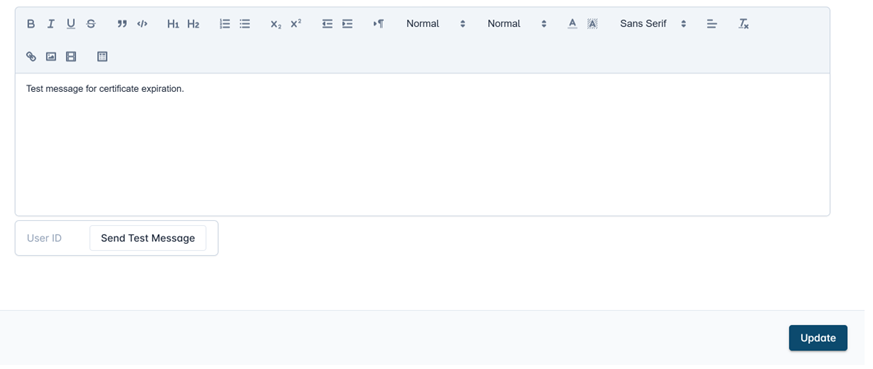Open the first Normal size dropdown

click(x=435, y=24)
